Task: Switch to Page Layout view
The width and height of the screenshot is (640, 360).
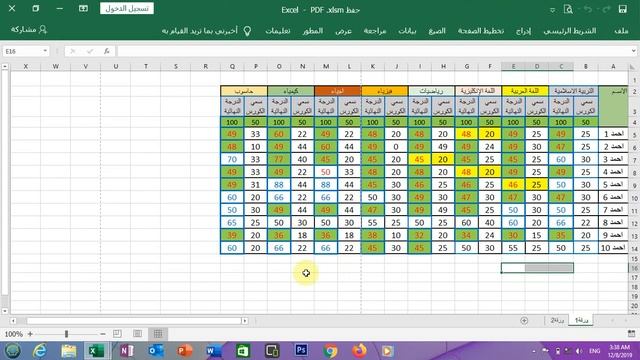Action: pos(138,334)
